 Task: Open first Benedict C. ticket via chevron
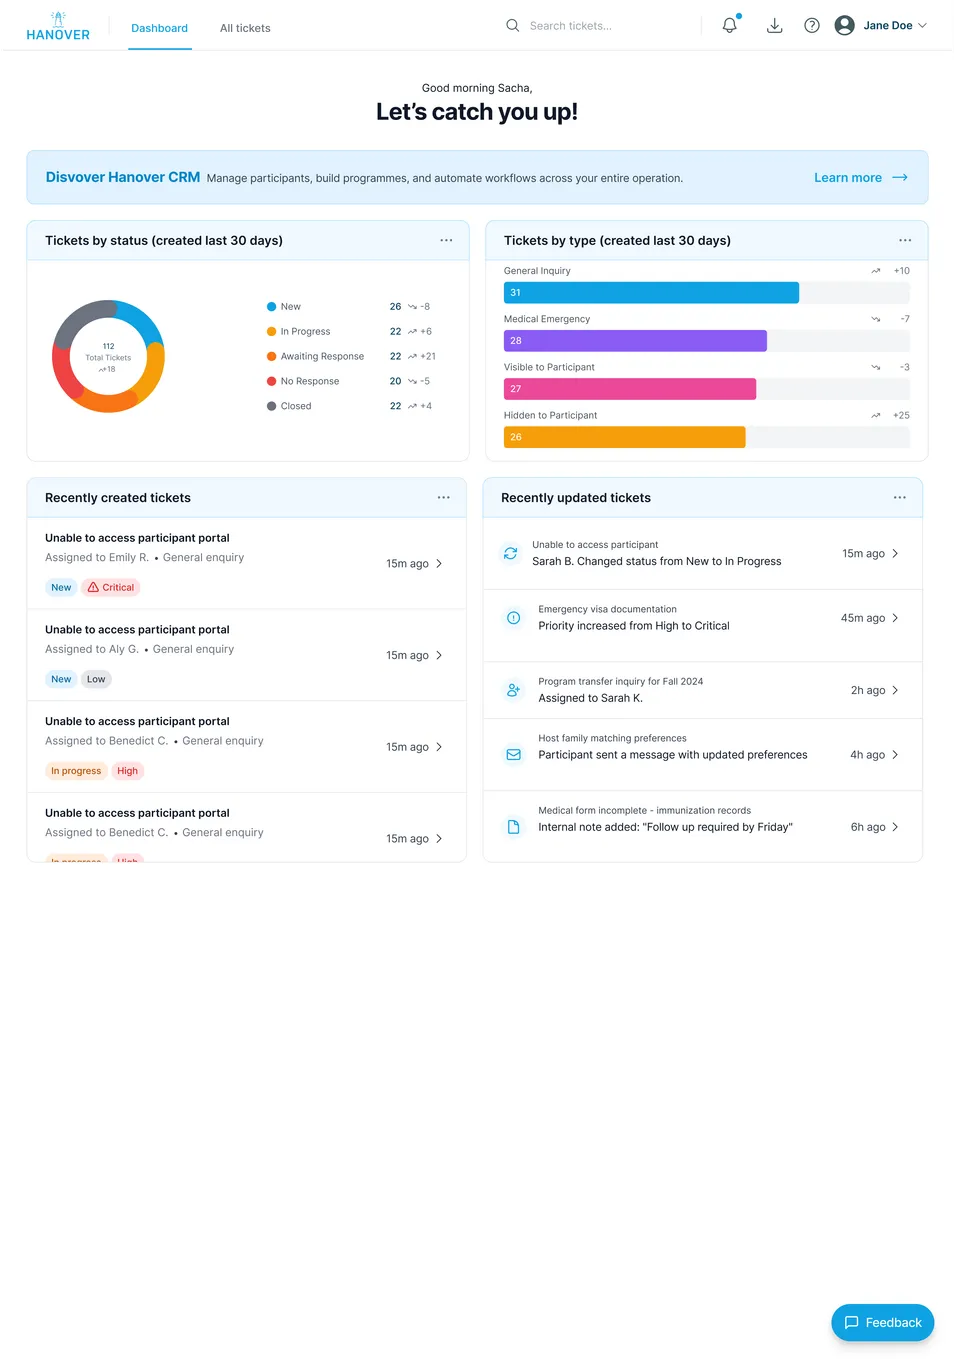pyautogui.click(x=439, y=747)
